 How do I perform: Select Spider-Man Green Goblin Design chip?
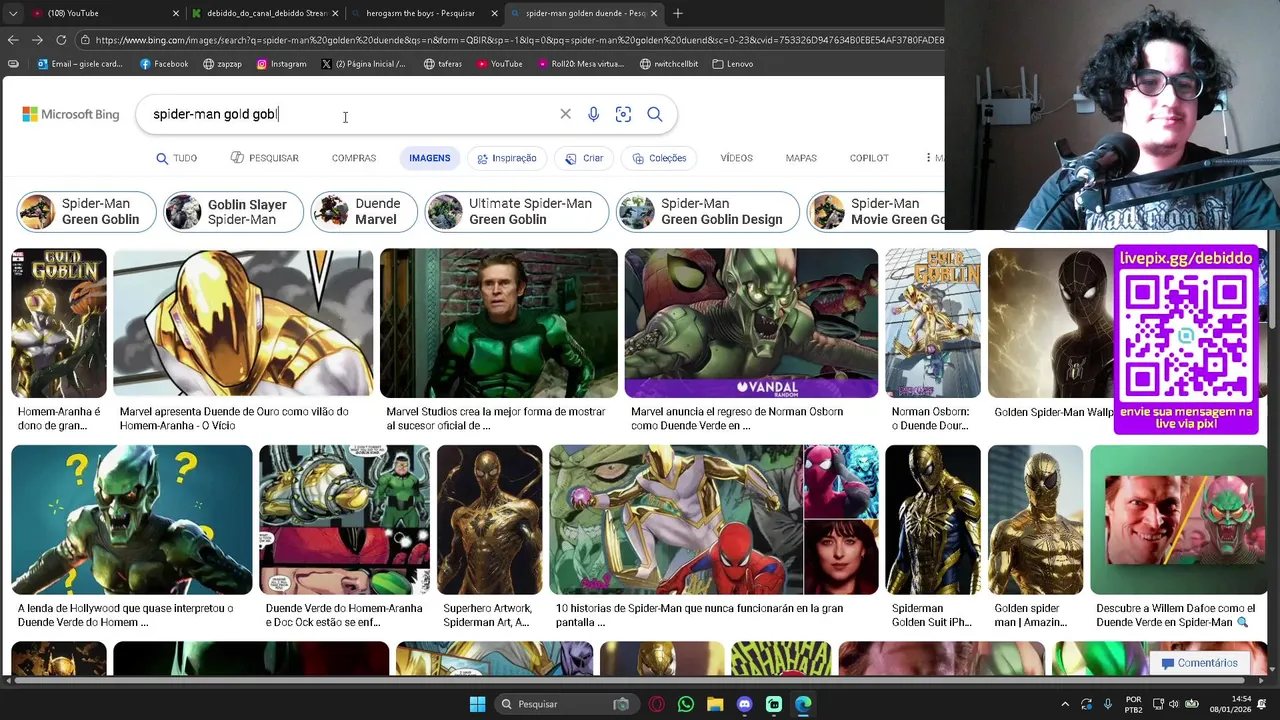(708, 212)
